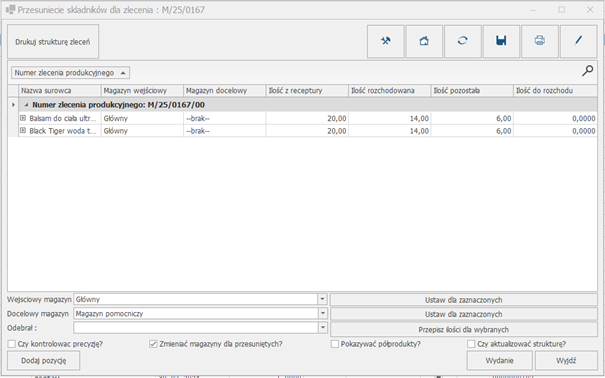Close the Przesuniecie składników window

(590, 10)
